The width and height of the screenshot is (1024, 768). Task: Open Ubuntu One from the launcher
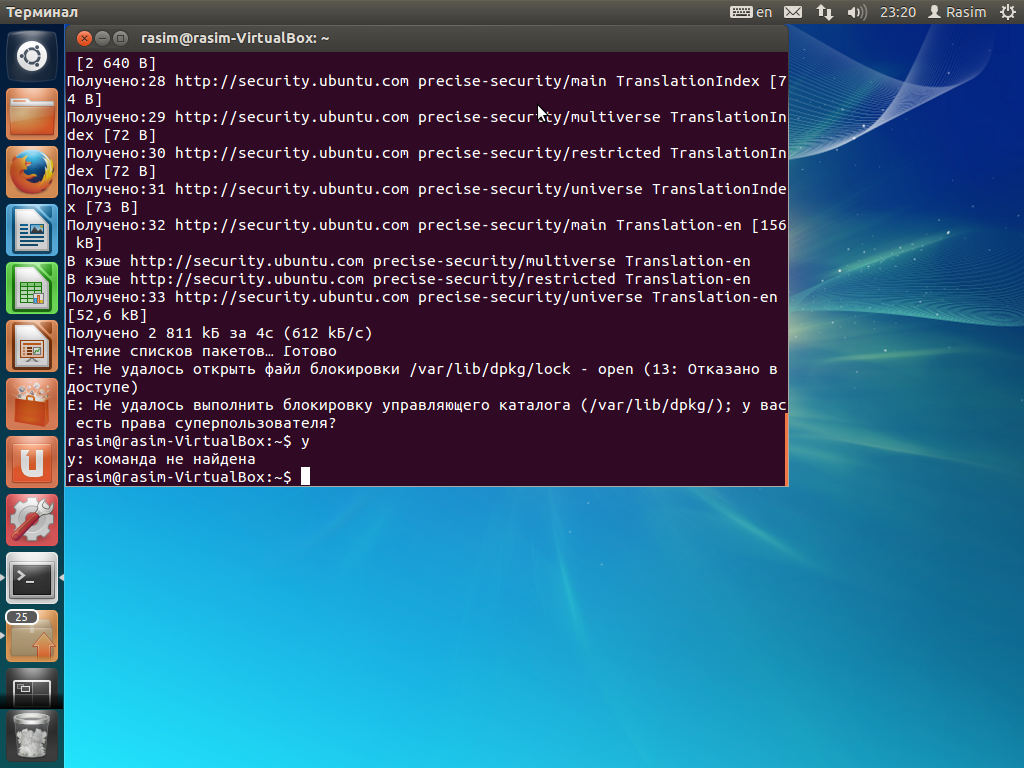pos(32,462)
